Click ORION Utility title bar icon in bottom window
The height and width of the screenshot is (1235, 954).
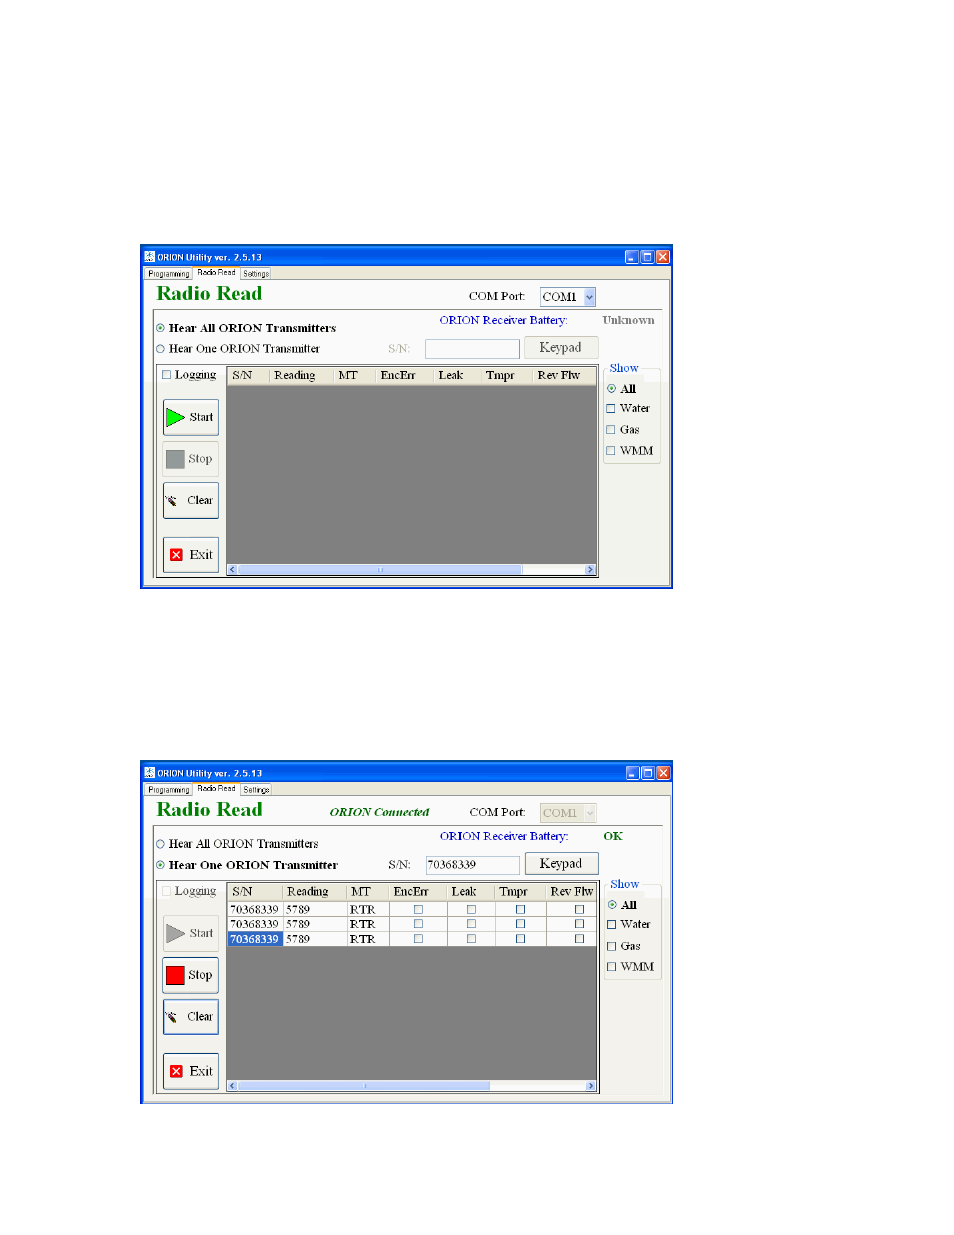point(149,773)
